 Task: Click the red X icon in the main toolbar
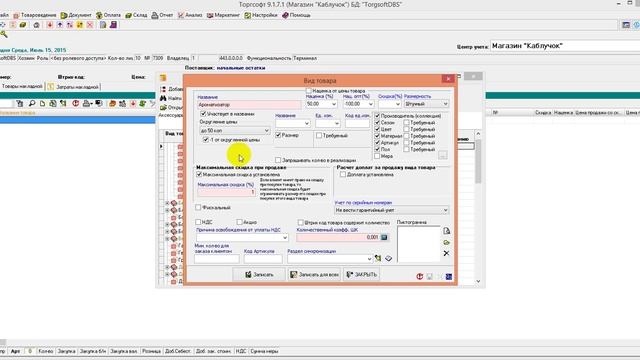point(90,25)
